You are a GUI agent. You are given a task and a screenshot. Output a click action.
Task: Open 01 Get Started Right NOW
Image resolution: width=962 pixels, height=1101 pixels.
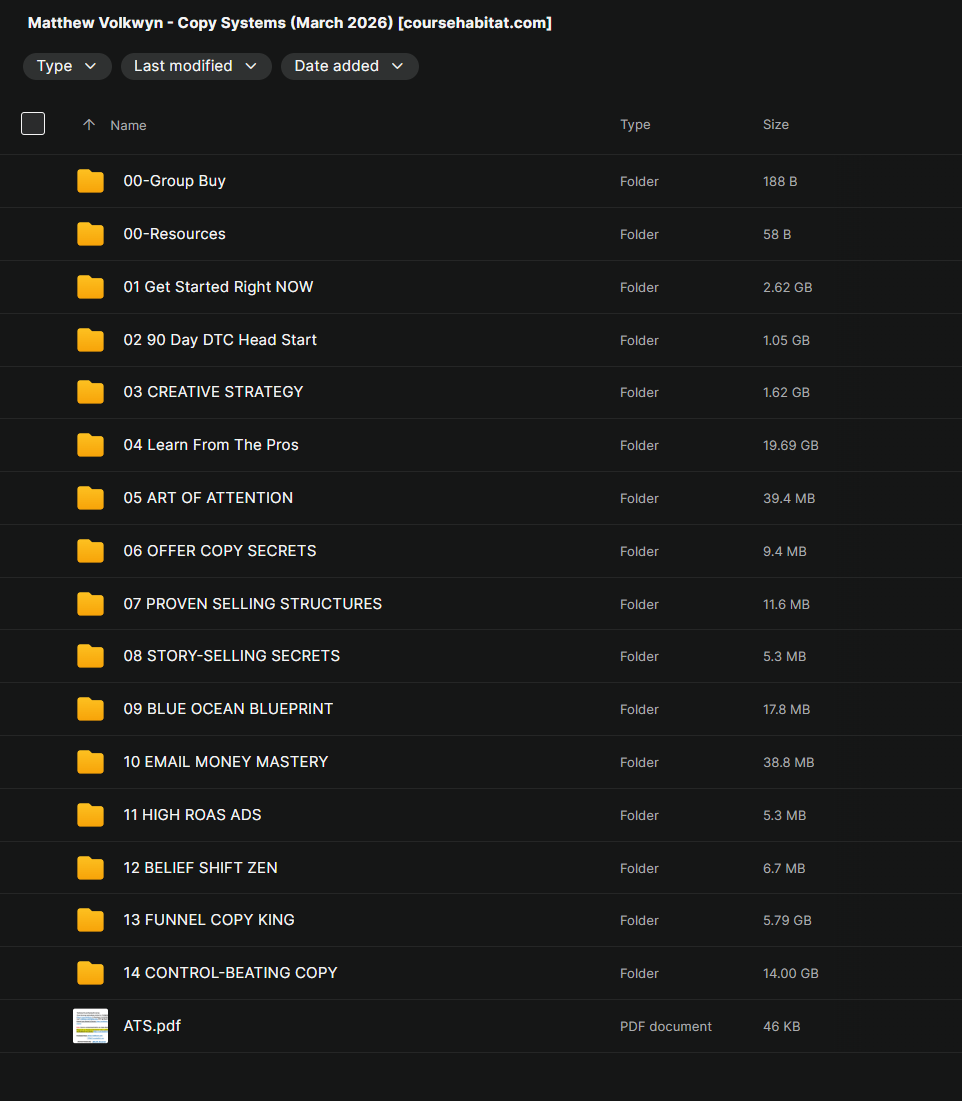[218, 287]
